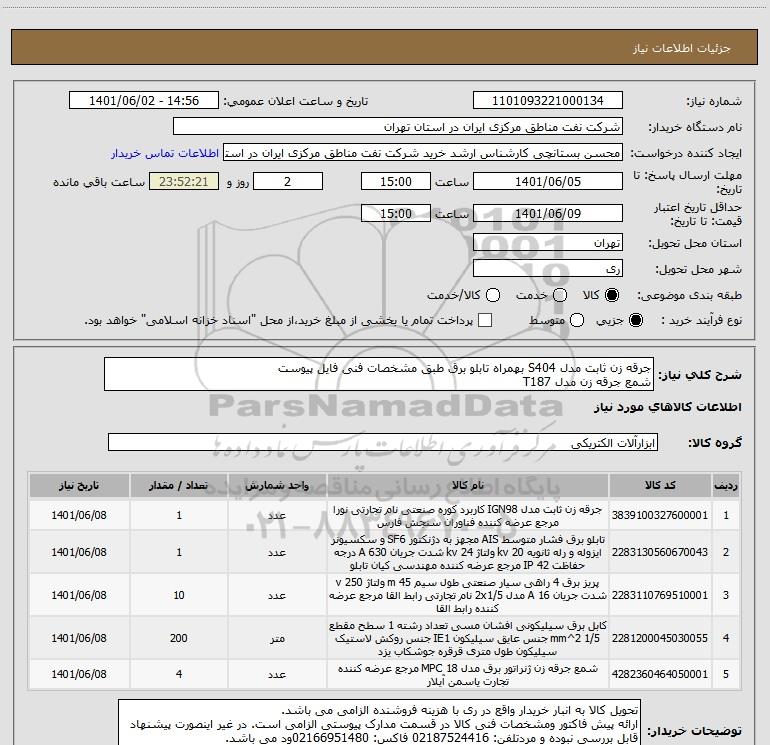Viewport: 770px width, 745px height.
Task: Click the silicone power cable item name
Action: pyautogui.click(x=468, y=638)
